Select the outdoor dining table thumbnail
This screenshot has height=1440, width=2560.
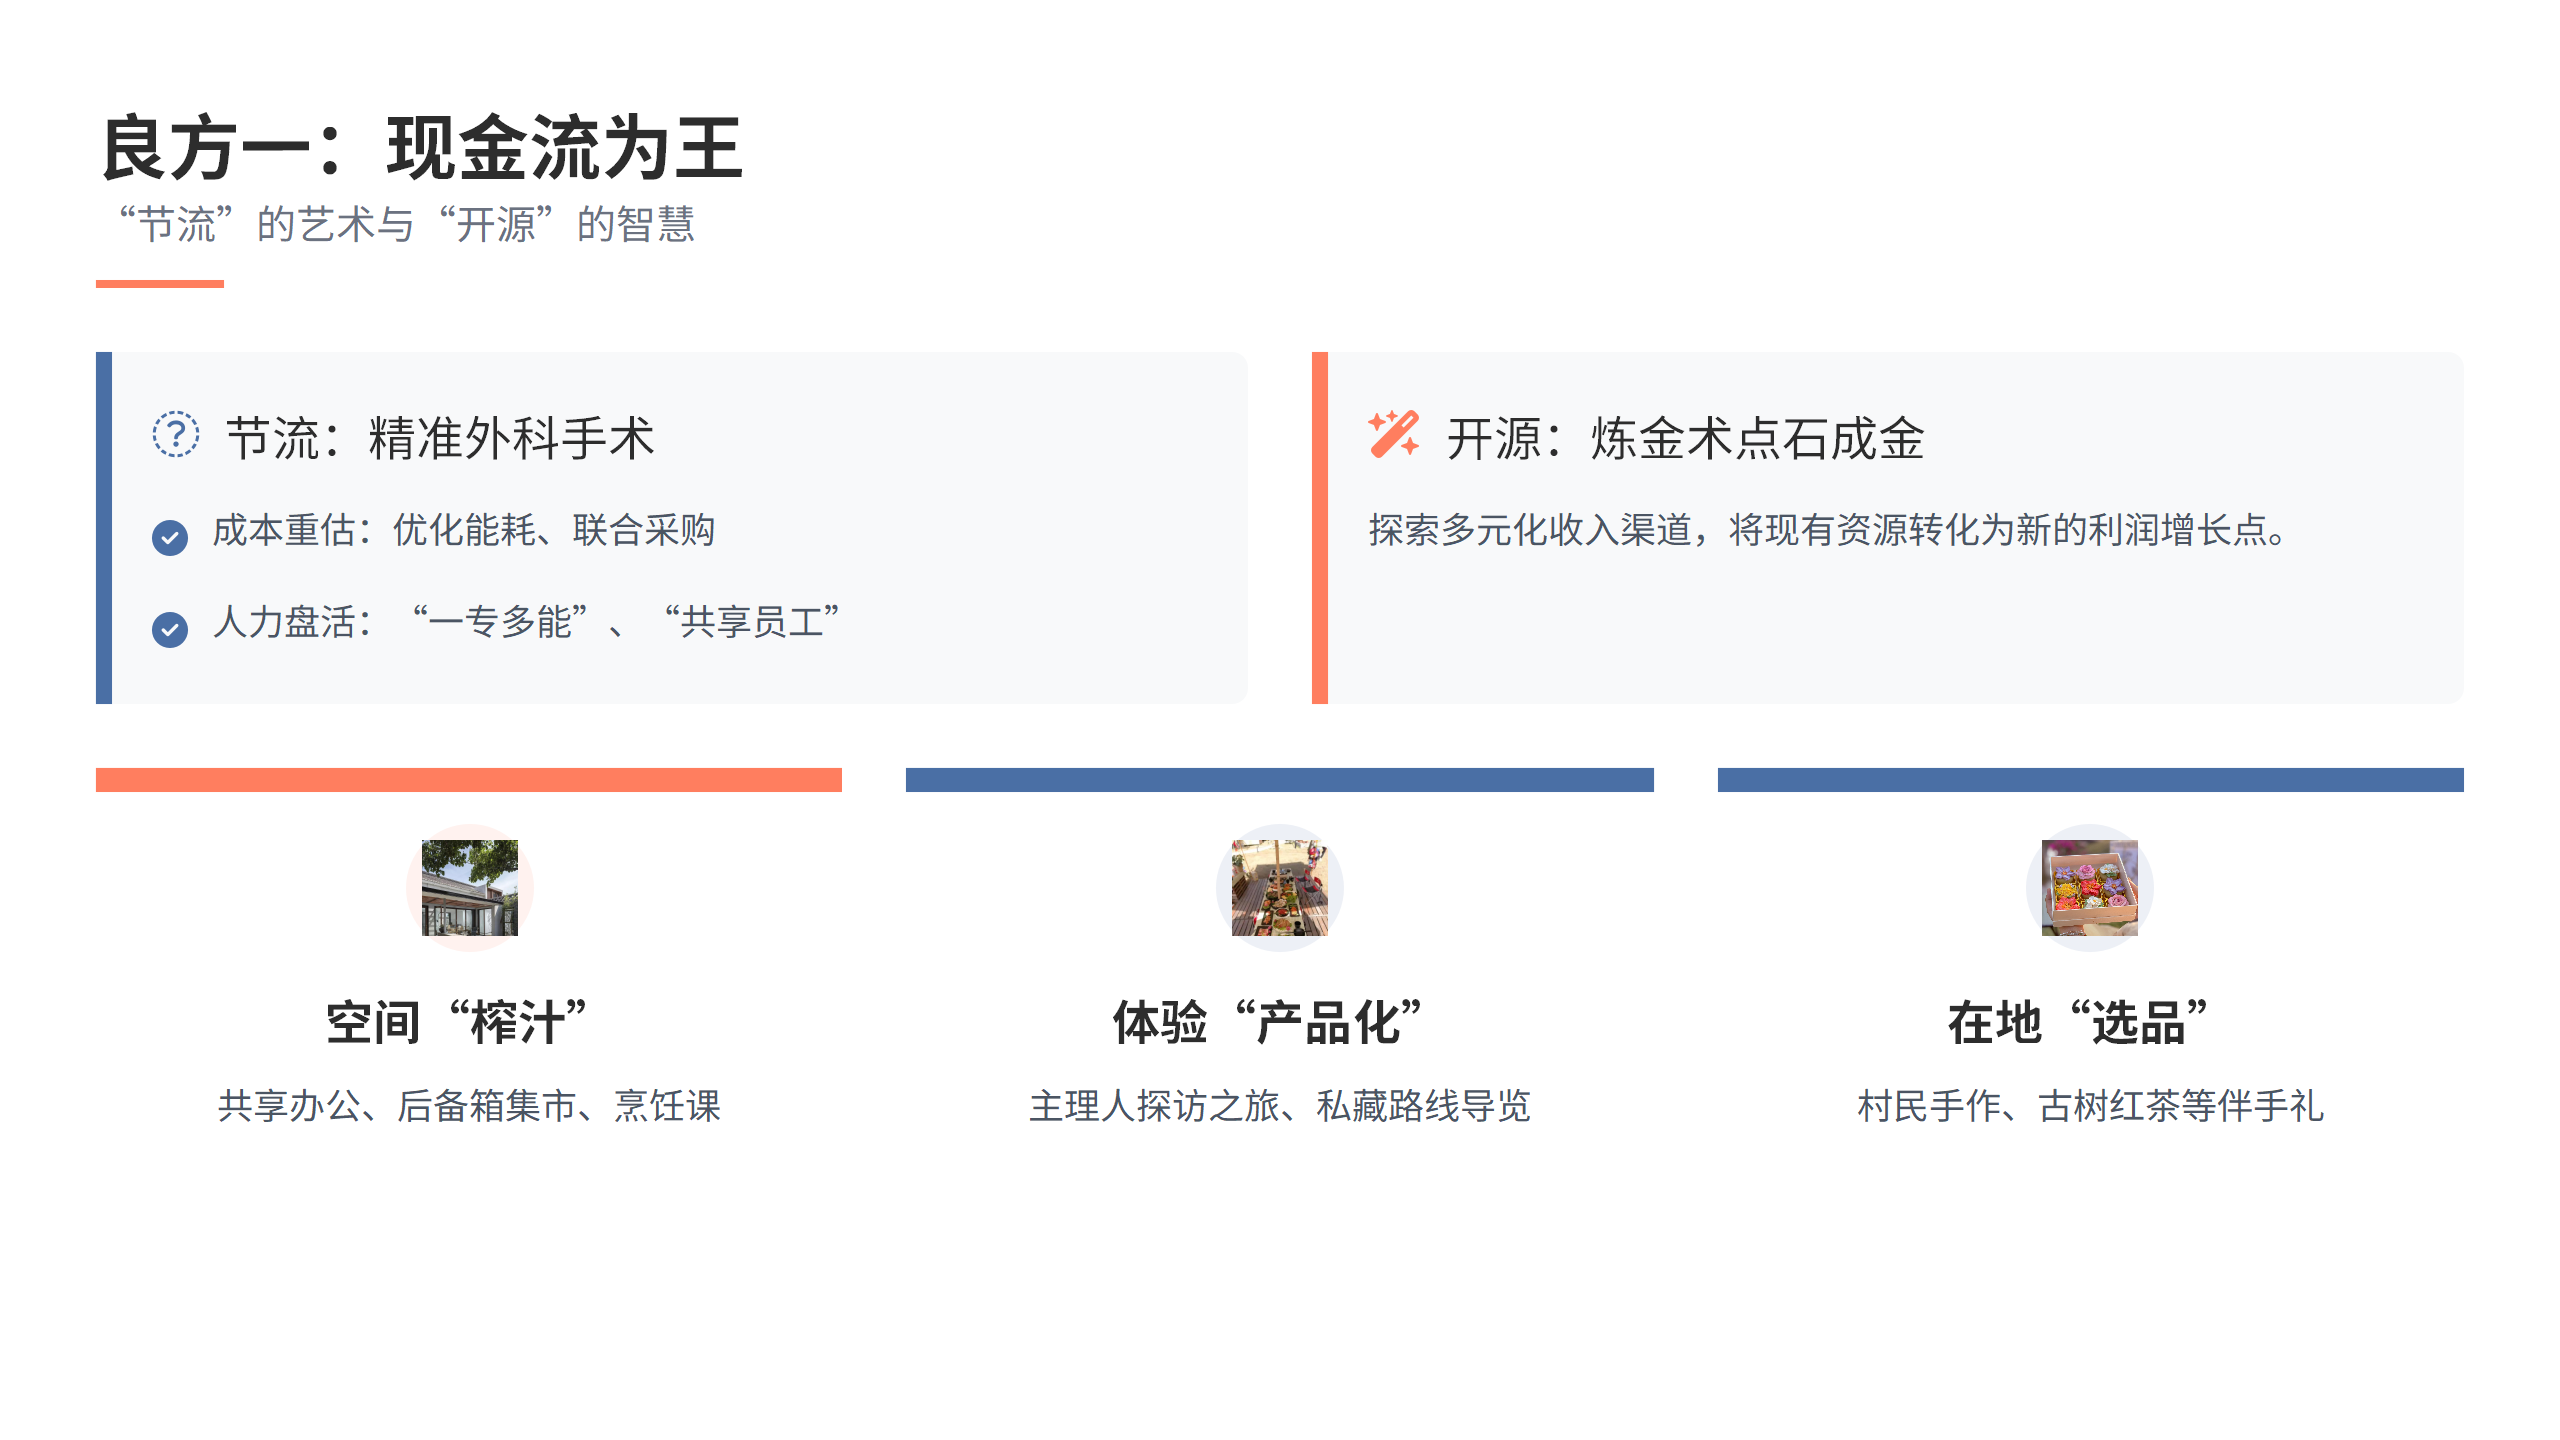(1279, 887)
